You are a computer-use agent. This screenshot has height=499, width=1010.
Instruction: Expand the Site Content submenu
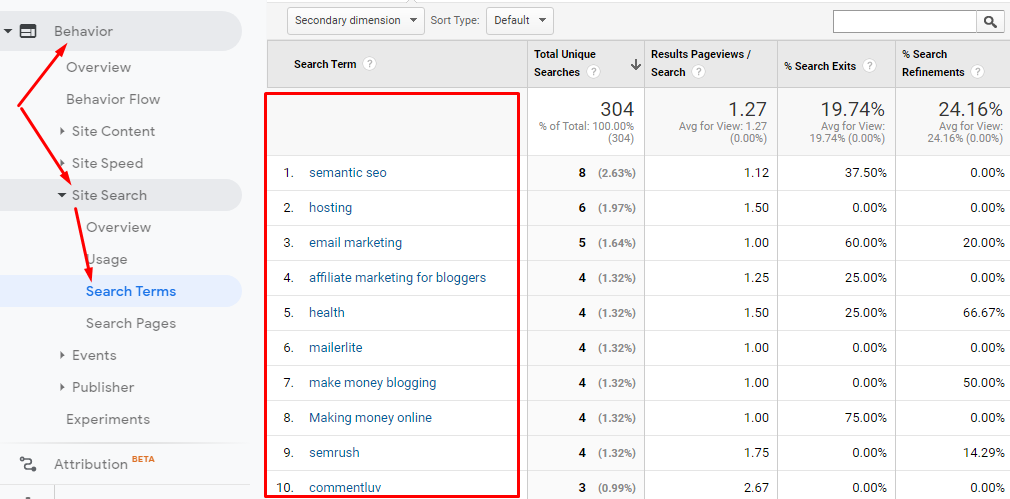62,131
